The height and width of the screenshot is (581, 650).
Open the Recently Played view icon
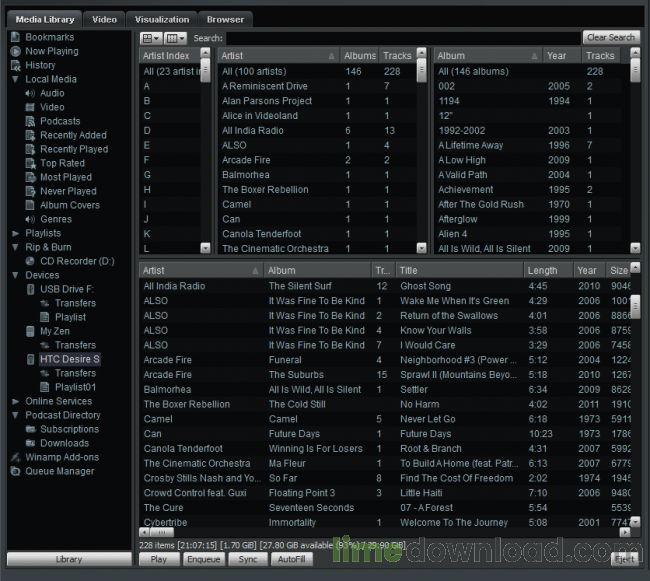(x=30, y=150)
